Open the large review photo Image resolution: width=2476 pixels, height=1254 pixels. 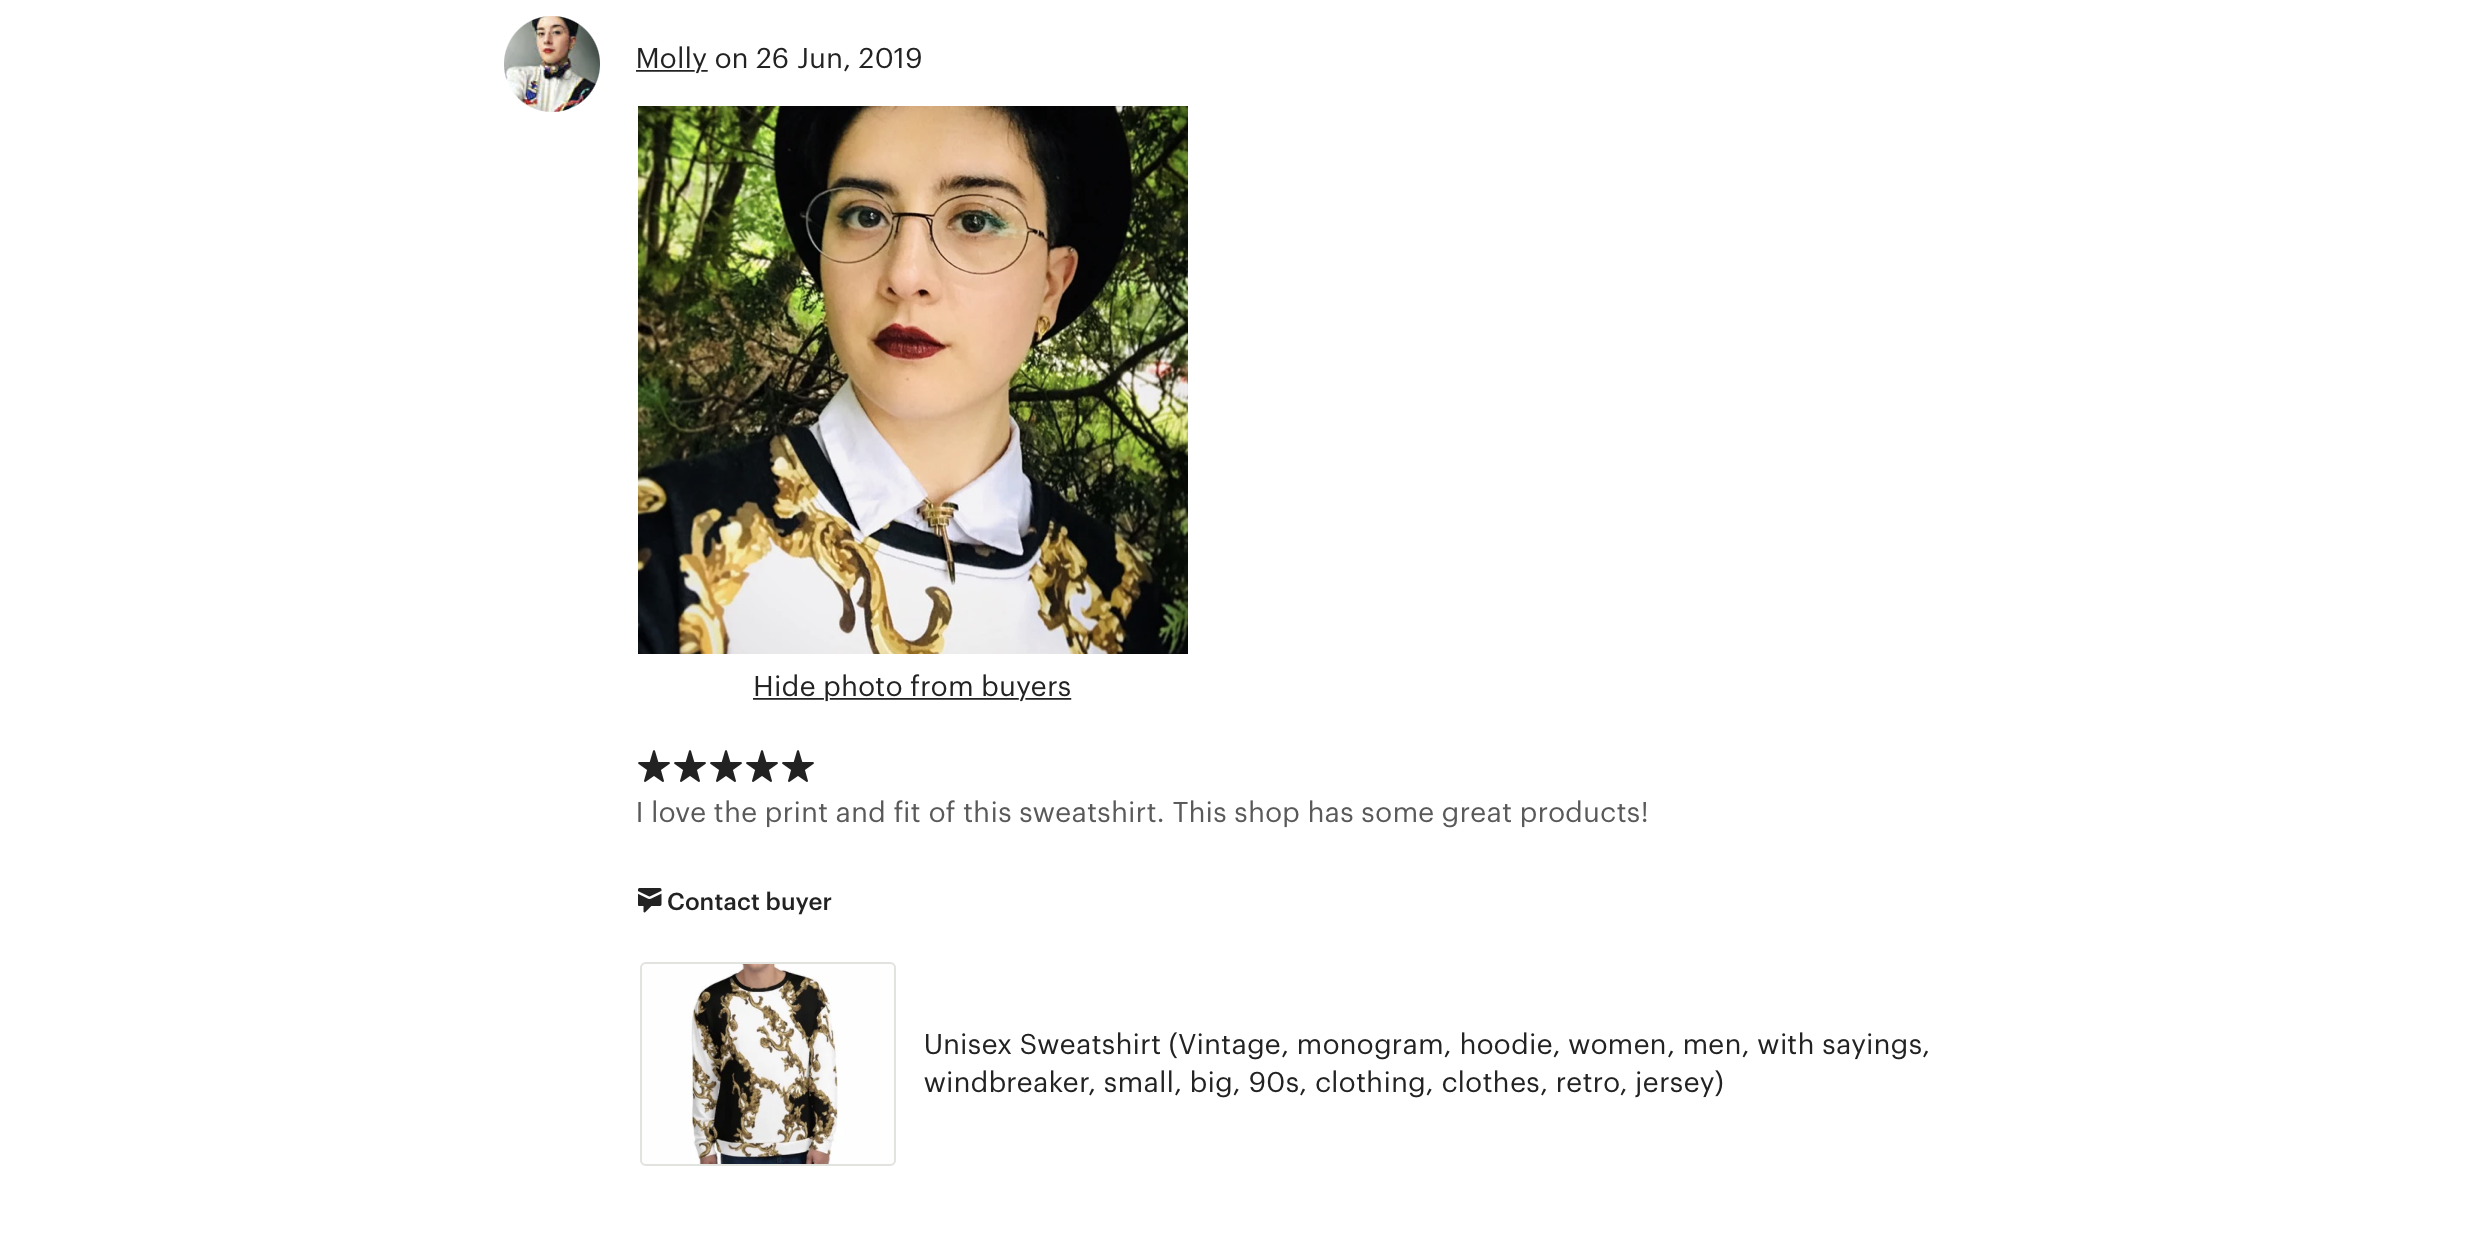coord(913,380)
